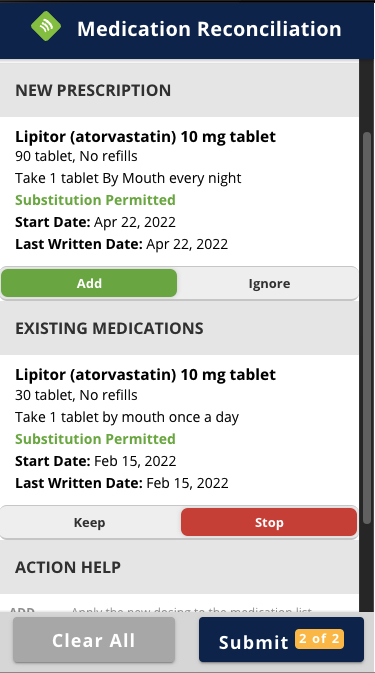This screenshot has width=375, height=673.
Task: Select Keep for existing Lipitor medication
Action: [x=89, y=522]
